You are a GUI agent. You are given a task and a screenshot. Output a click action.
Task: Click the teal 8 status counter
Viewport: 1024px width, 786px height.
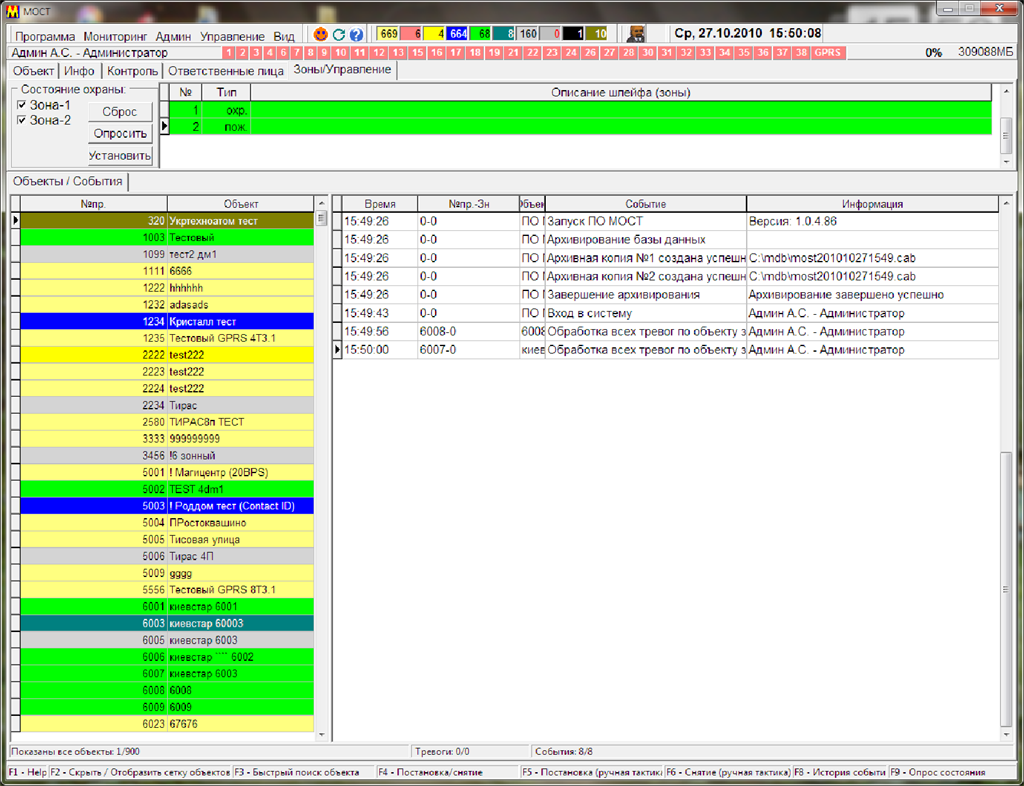(x=504, y=34)
